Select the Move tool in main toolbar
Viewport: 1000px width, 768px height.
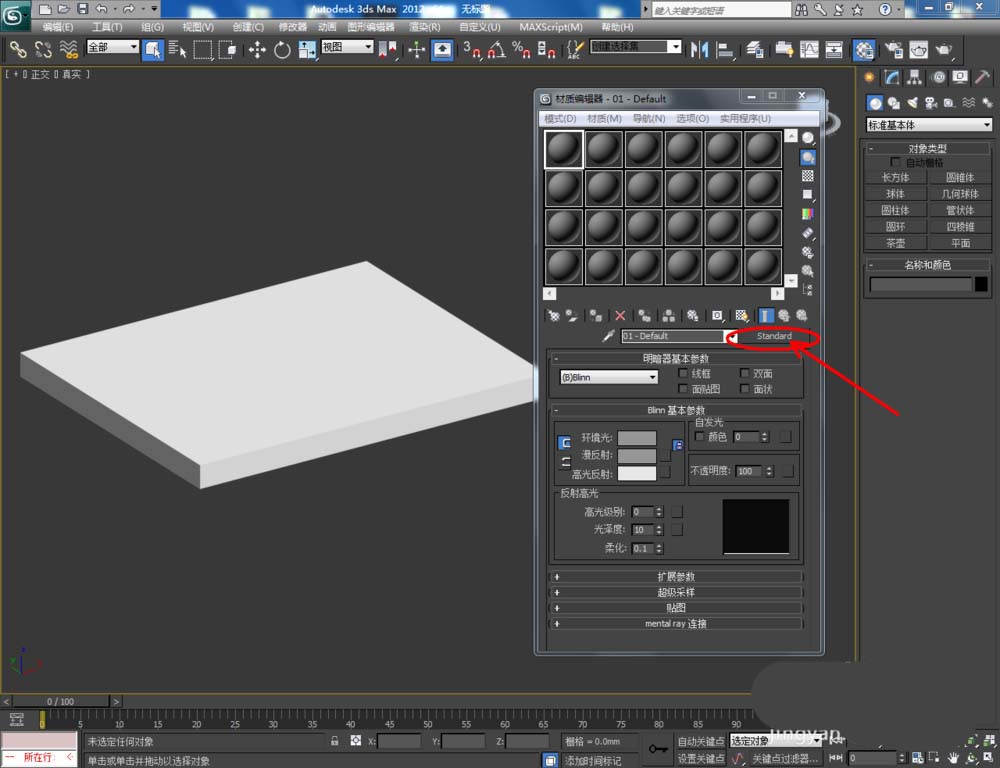(258, 49)
